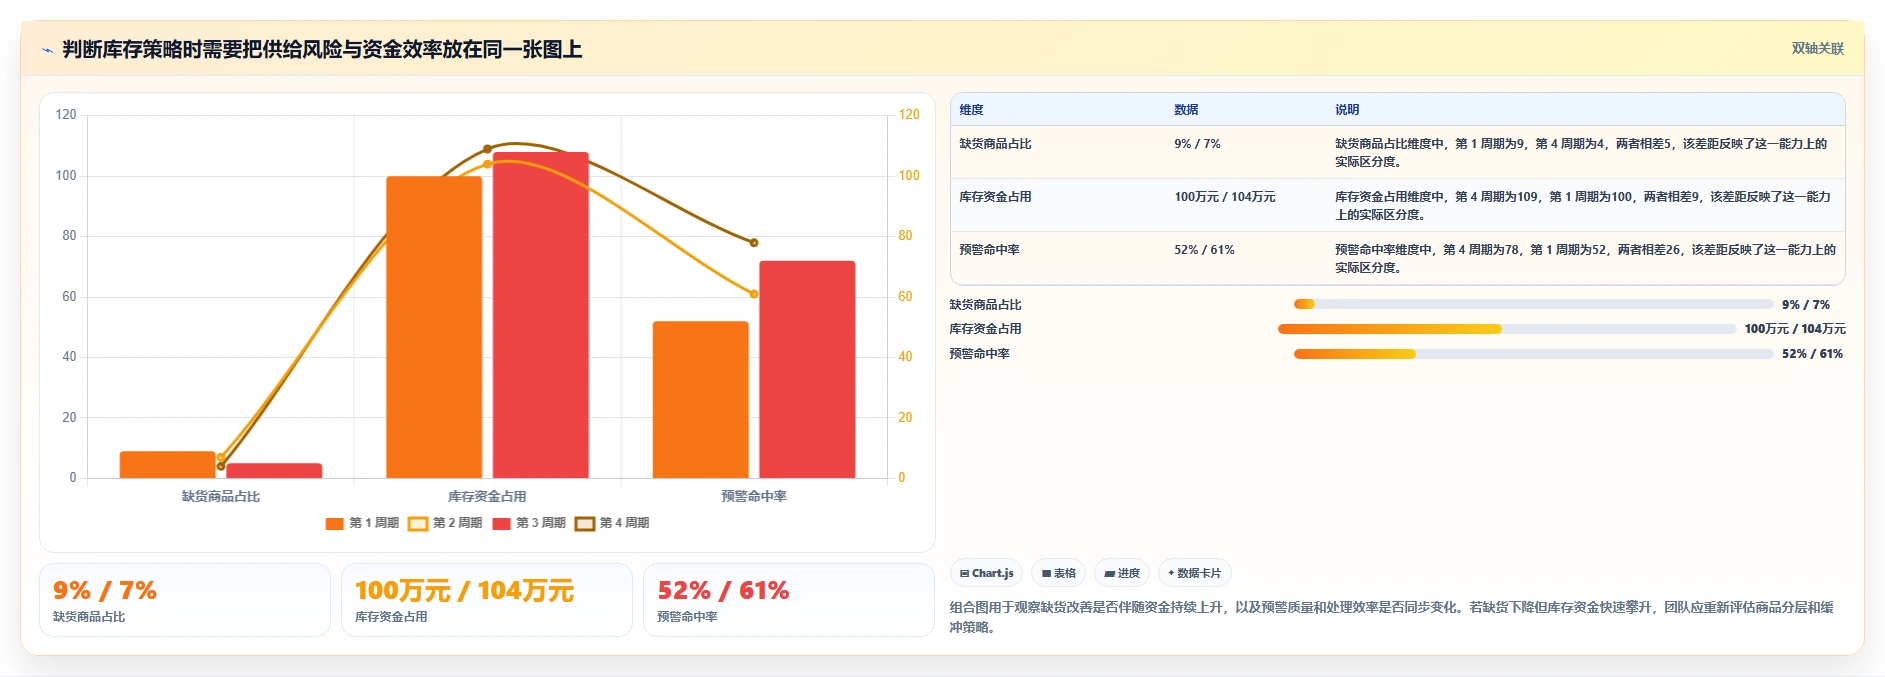
Task: Click the 缺货商品占比 x-axis label
Action: [221, 496]
